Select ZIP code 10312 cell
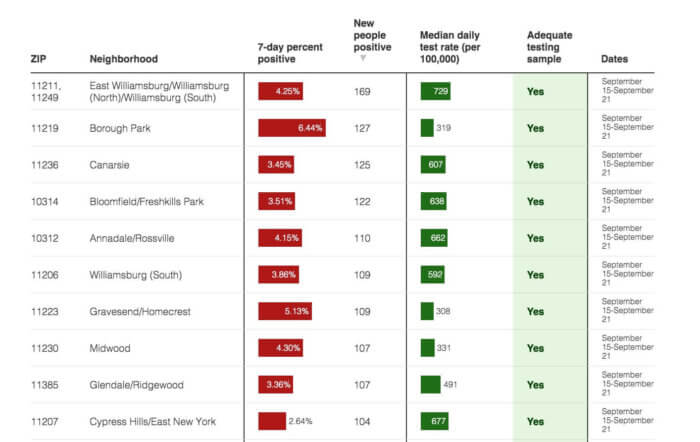This screenshot has width=700, height=442. [46, 238]
